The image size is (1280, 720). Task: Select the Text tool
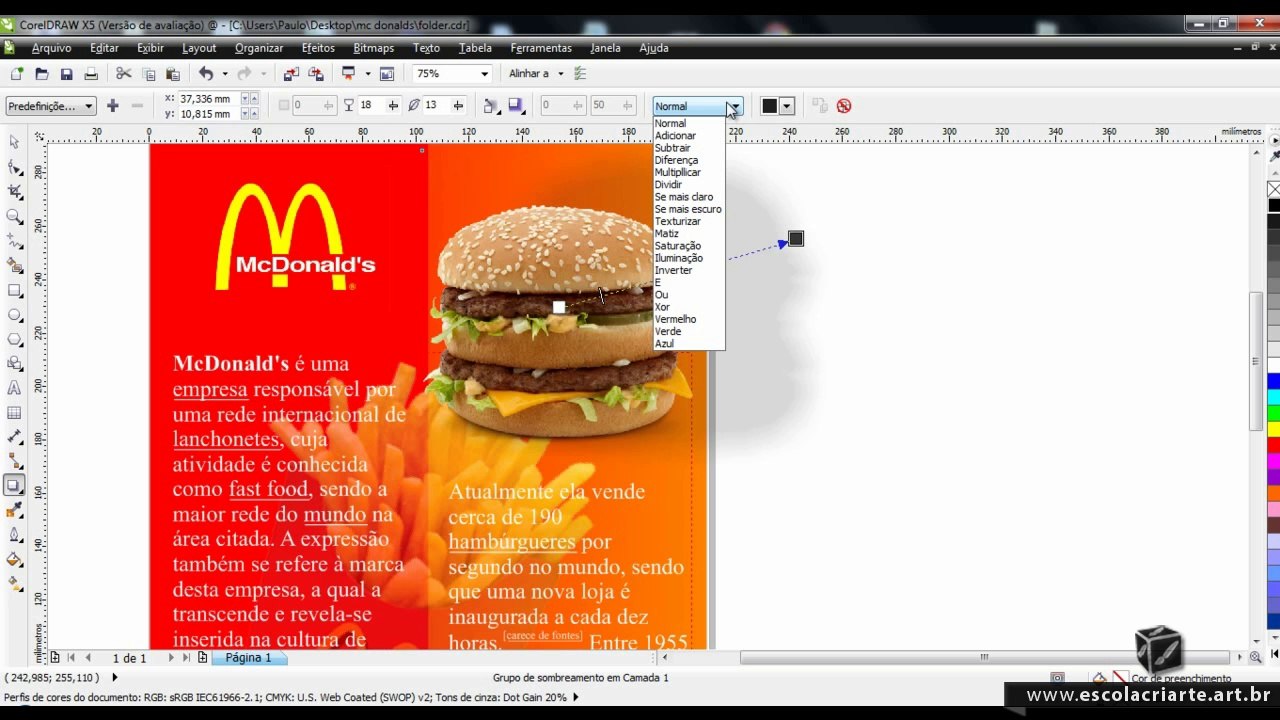point(14,388)
